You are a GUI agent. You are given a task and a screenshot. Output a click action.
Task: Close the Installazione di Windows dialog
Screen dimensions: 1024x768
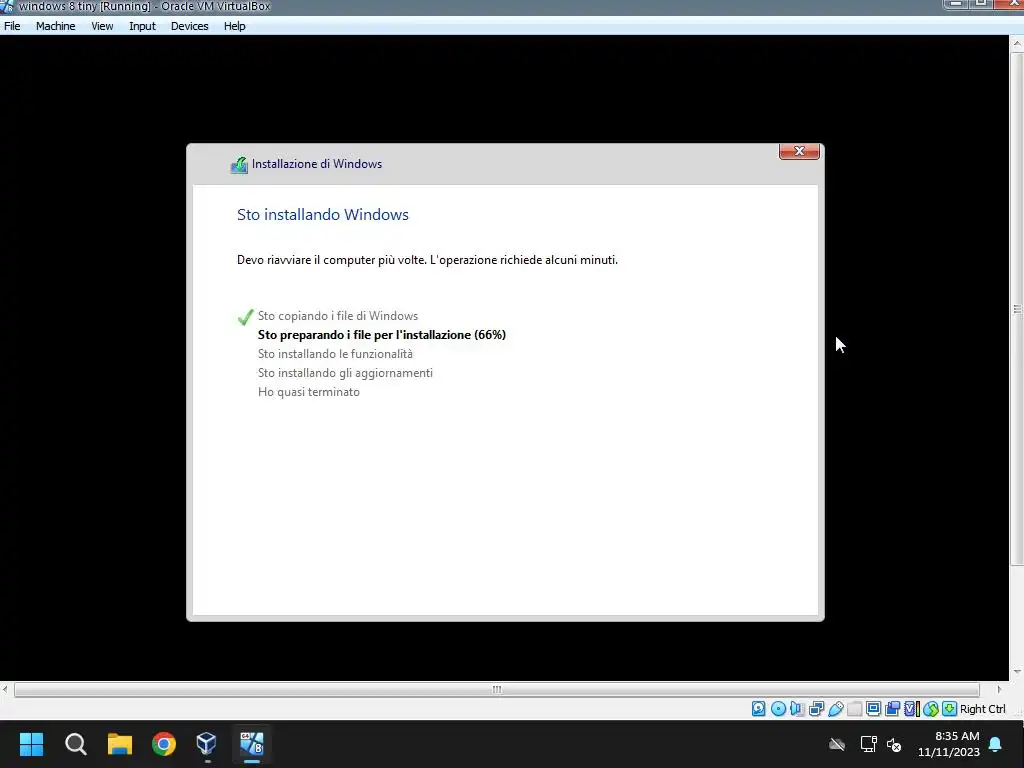(x=799, y=151)
